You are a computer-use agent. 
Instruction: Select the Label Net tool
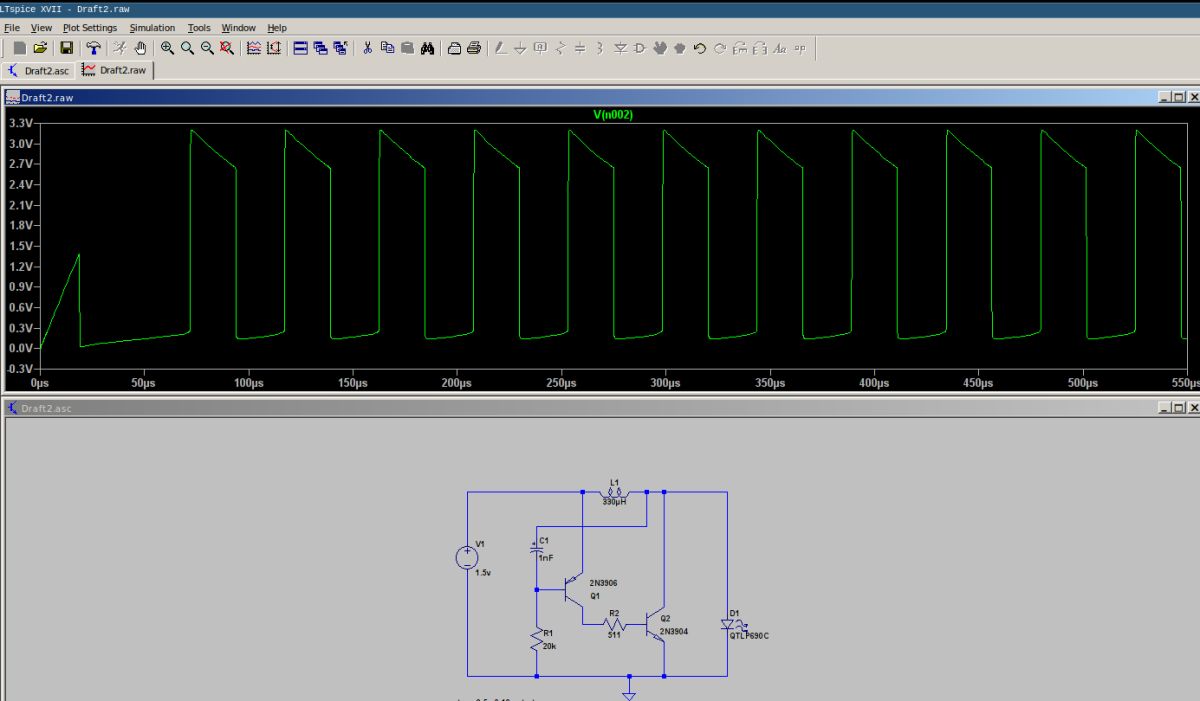(x=540, y=48)
